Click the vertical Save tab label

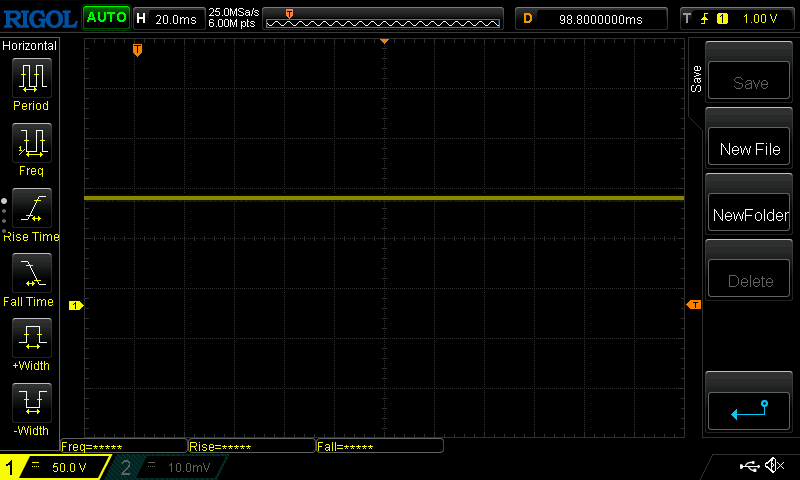point(696,79)
